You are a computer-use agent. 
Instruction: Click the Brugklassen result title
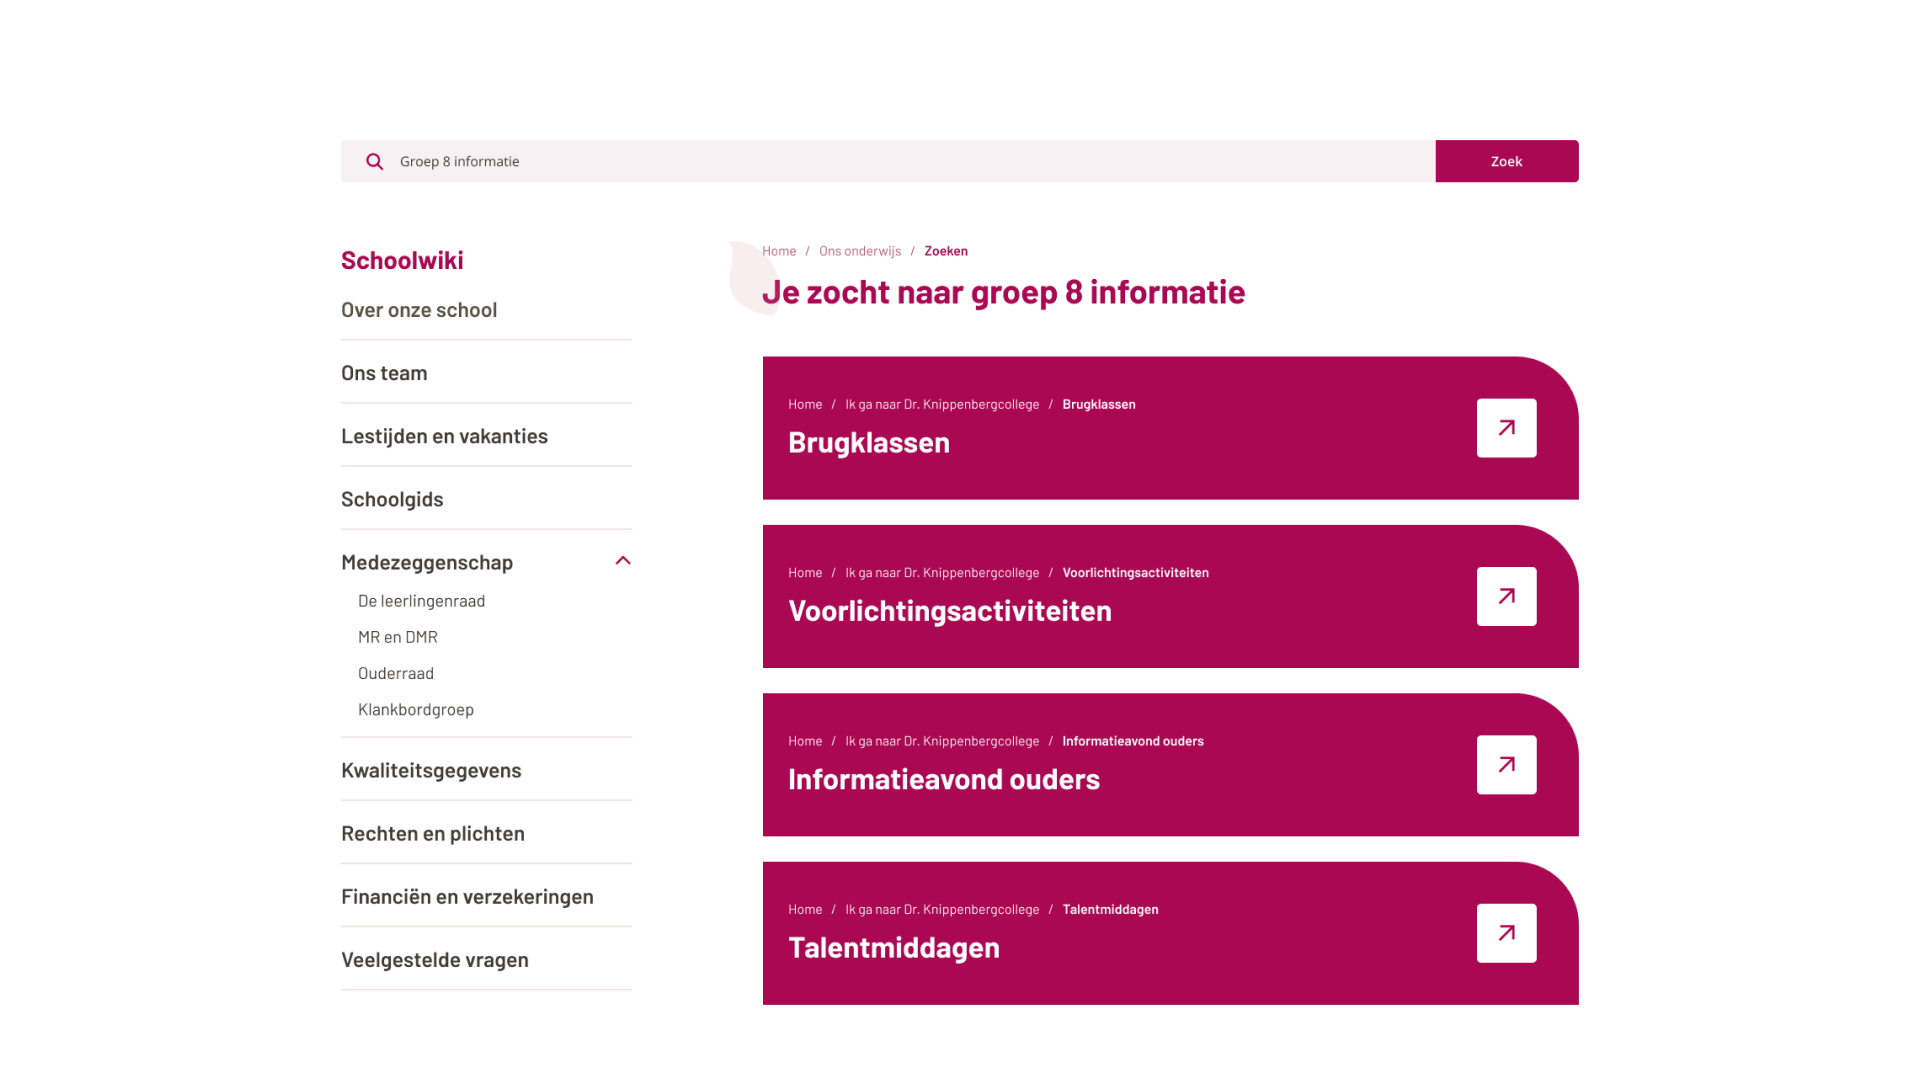[x=869, y=443]
